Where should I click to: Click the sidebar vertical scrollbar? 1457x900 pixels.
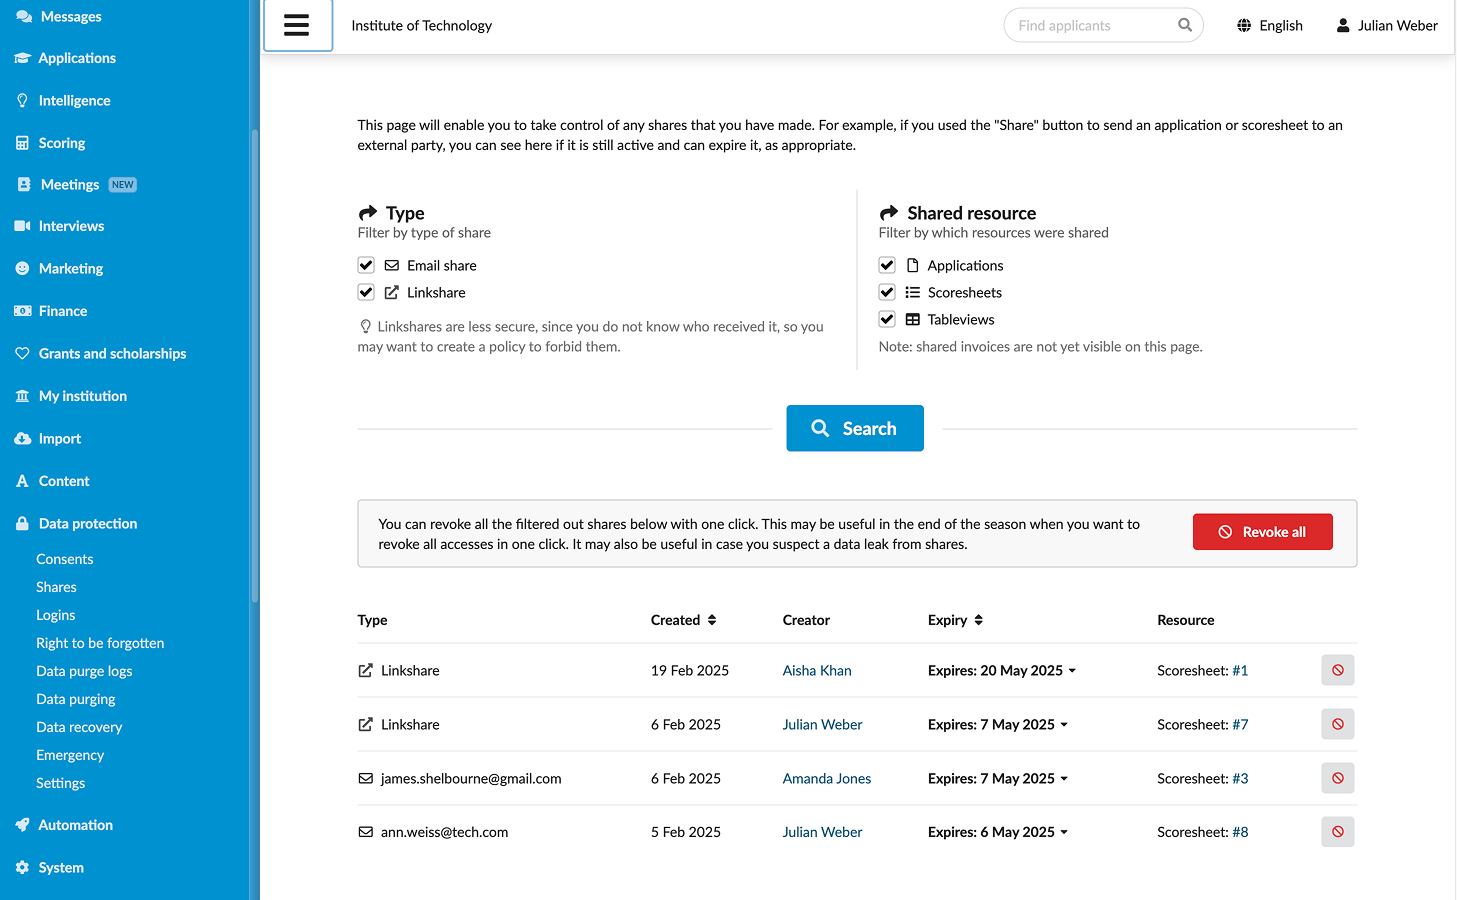click(255, 365)
